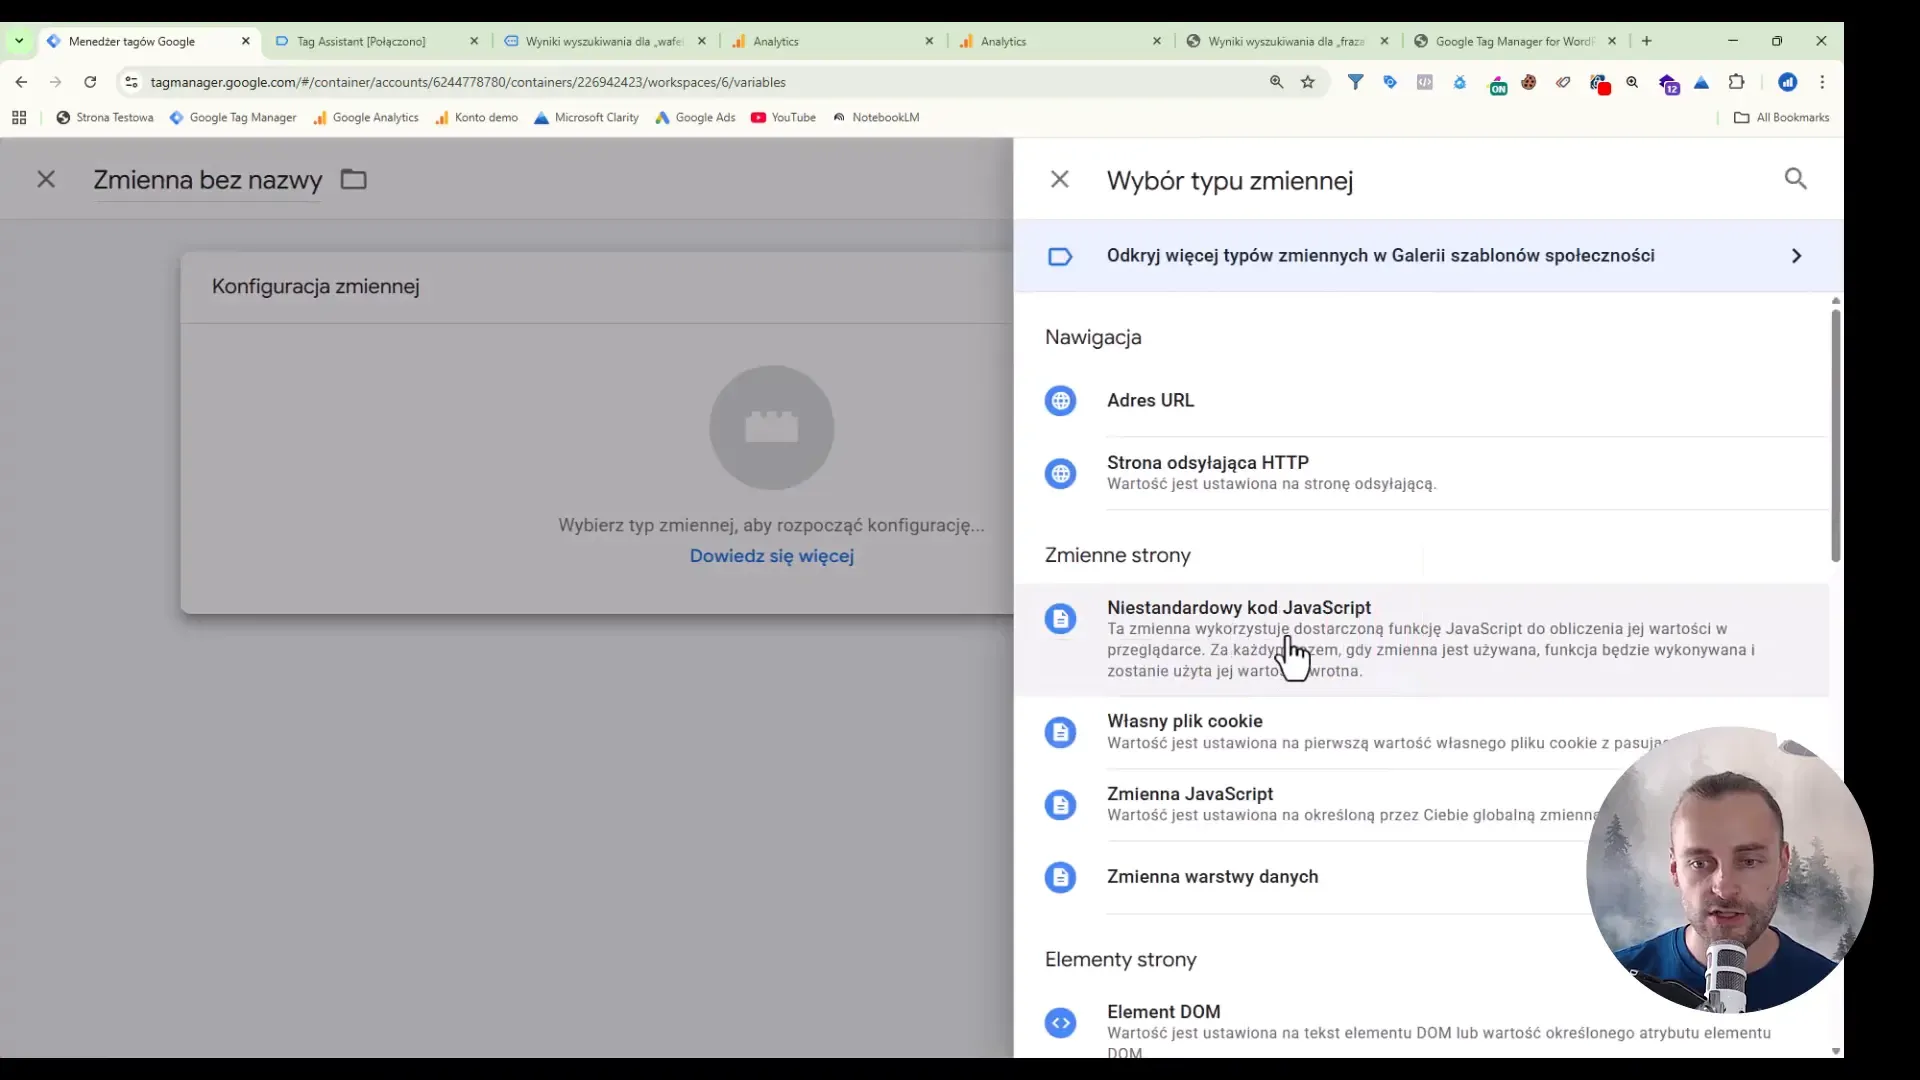Click the blue tag extension icon

(x=1390, y=82)
